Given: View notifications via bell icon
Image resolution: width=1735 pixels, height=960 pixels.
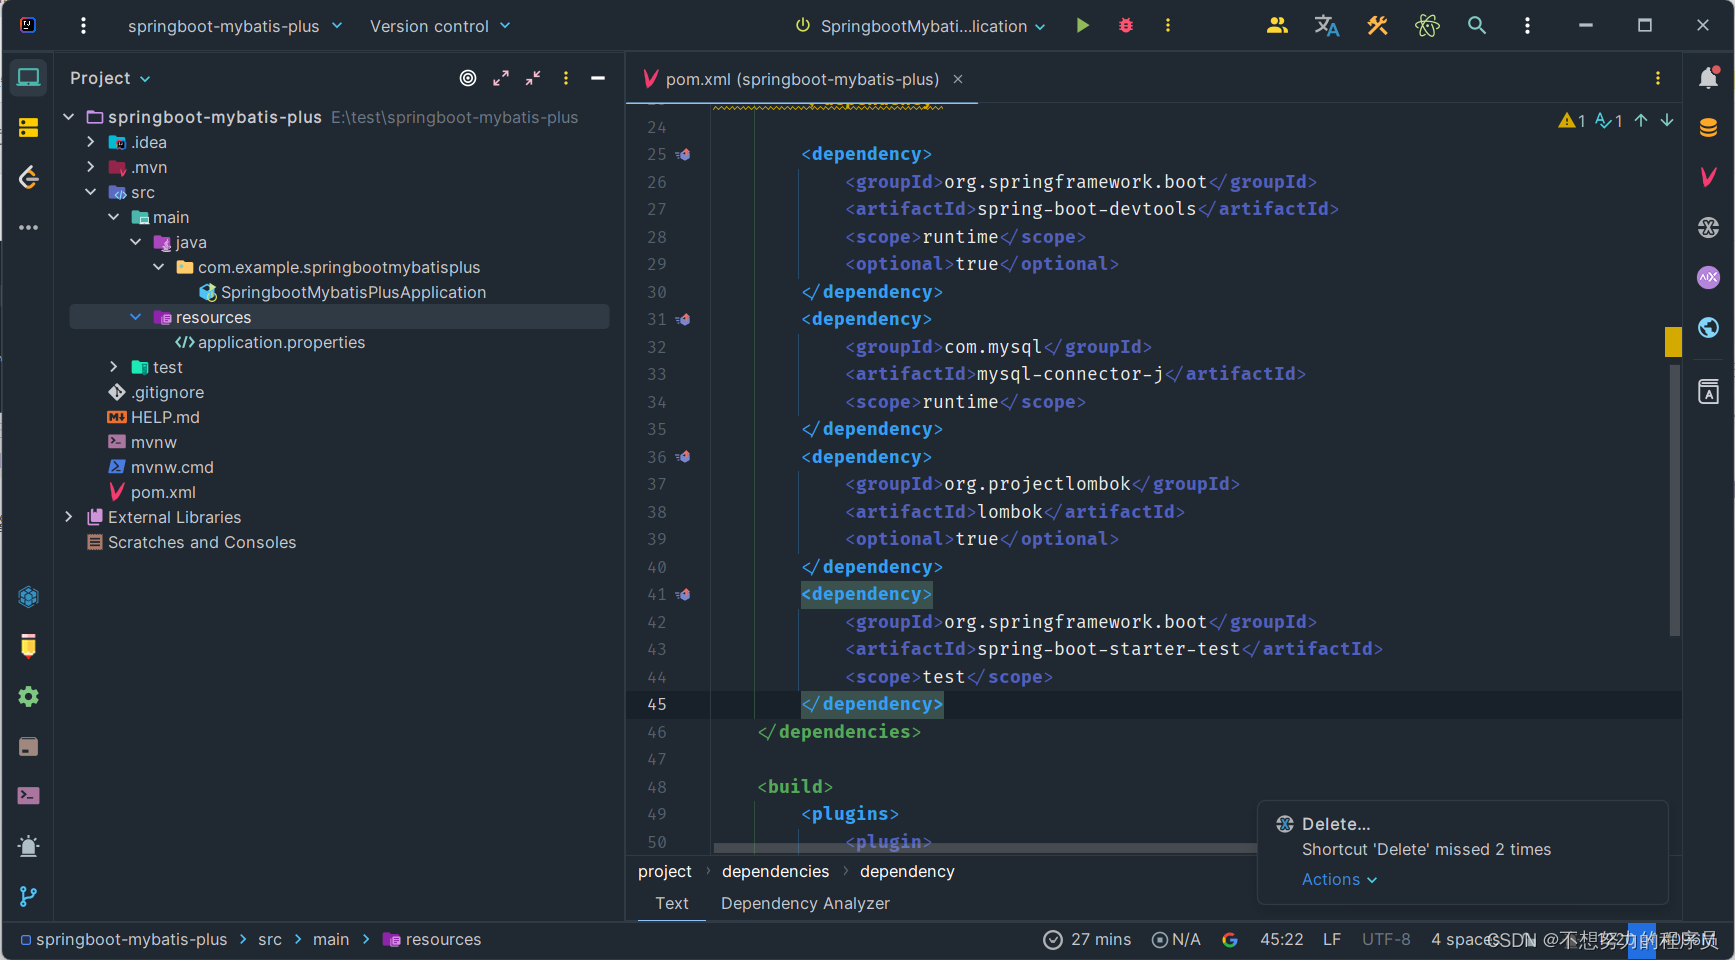Looking at the screenshot, I should click(x=1708, y=78).
